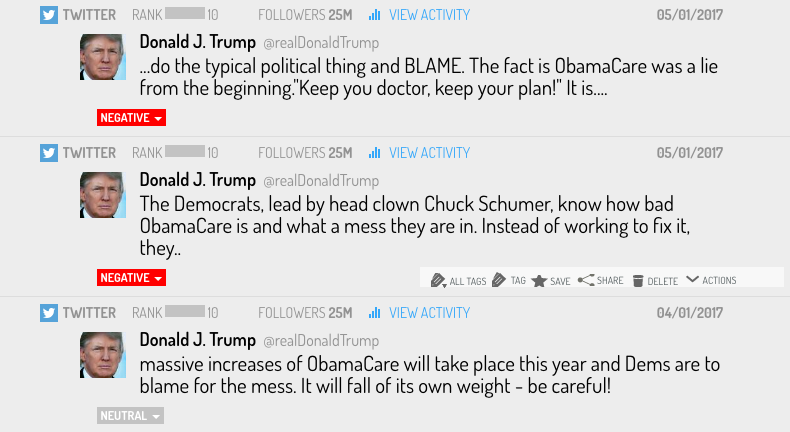Image resolution: width=790 pixels, height=432 pixels.
Task: Expand the Actions chevron menu
Action: coord(693,279)
